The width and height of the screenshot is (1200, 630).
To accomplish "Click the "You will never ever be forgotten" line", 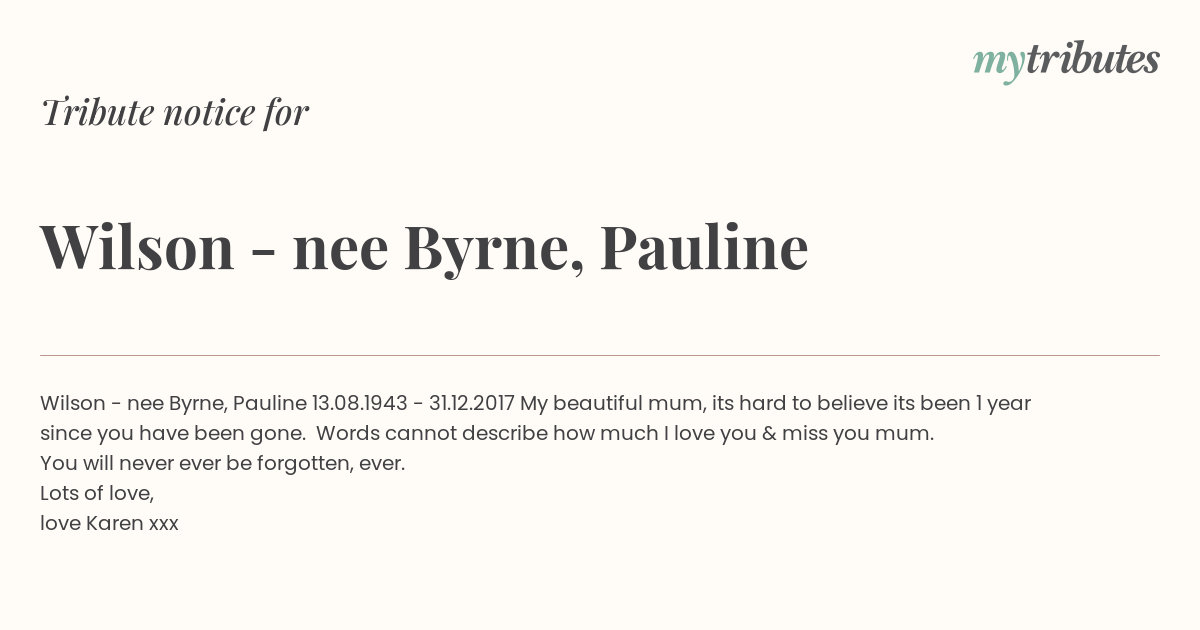I will point(222,464).
